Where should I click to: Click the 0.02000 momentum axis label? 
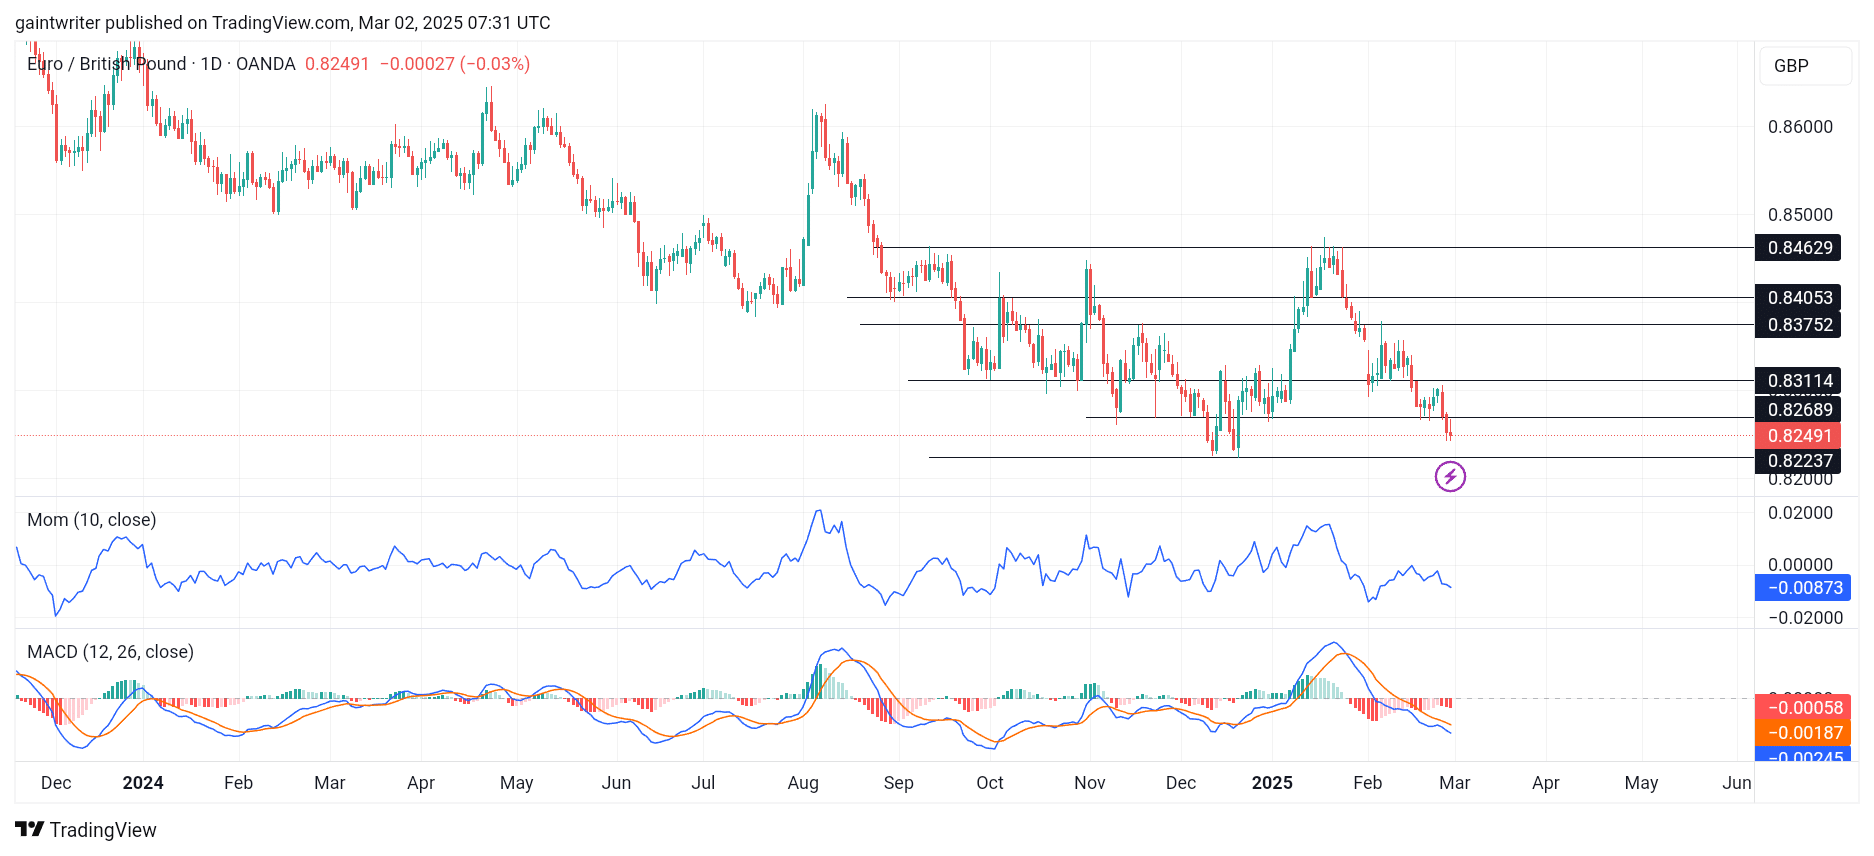click(x=1801, y=513)
